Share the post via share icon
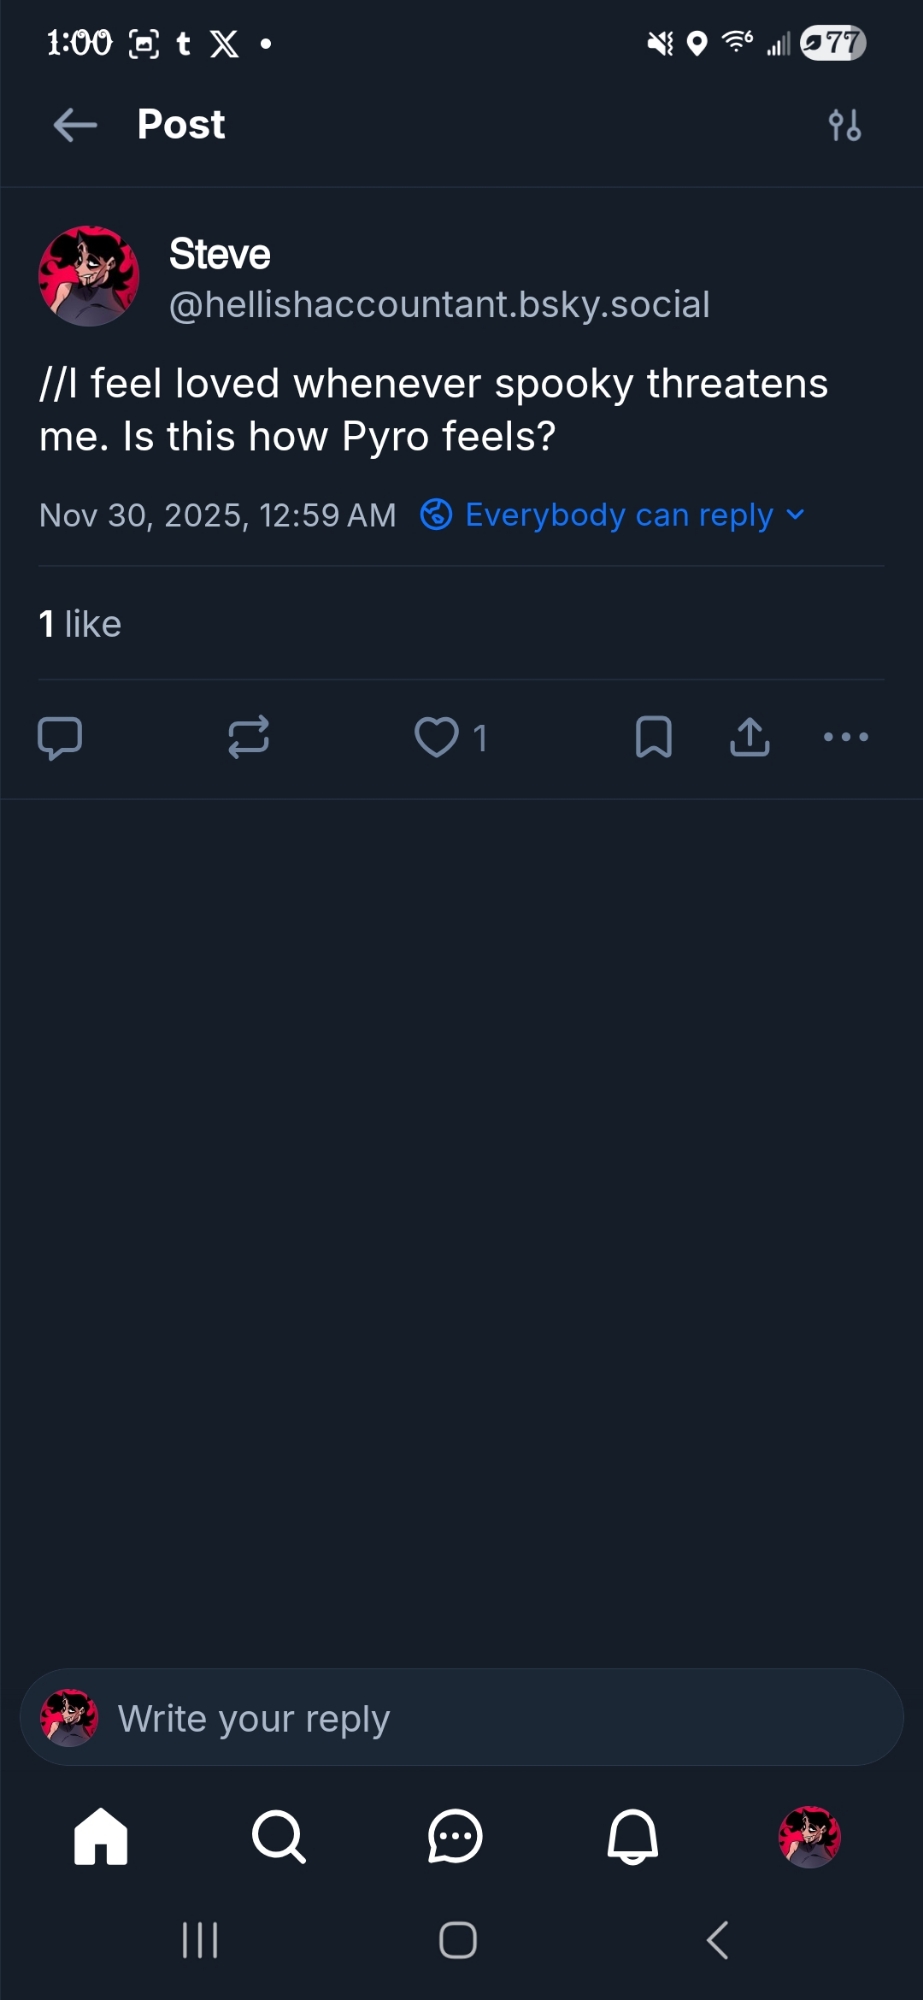This screenshot has width=923, height=2000. 750,738
